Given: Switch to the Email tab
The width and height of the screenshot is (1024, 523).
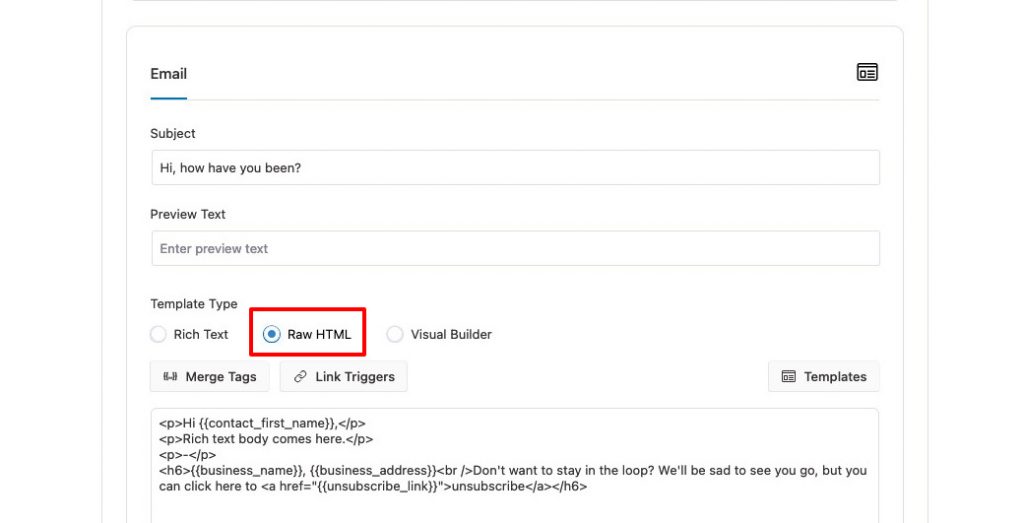Looking at the screenshot, I should tap(168, 74).
